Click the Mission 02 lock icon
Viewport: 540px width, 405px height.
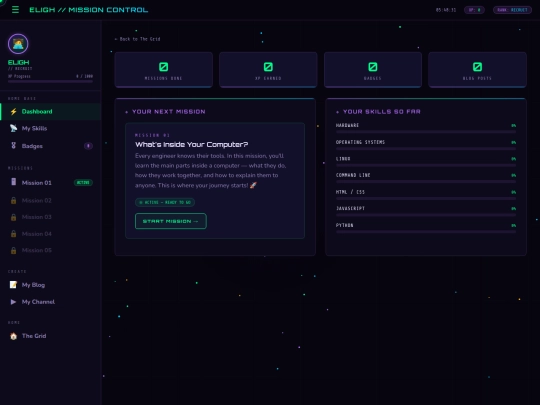pos(13,200)
